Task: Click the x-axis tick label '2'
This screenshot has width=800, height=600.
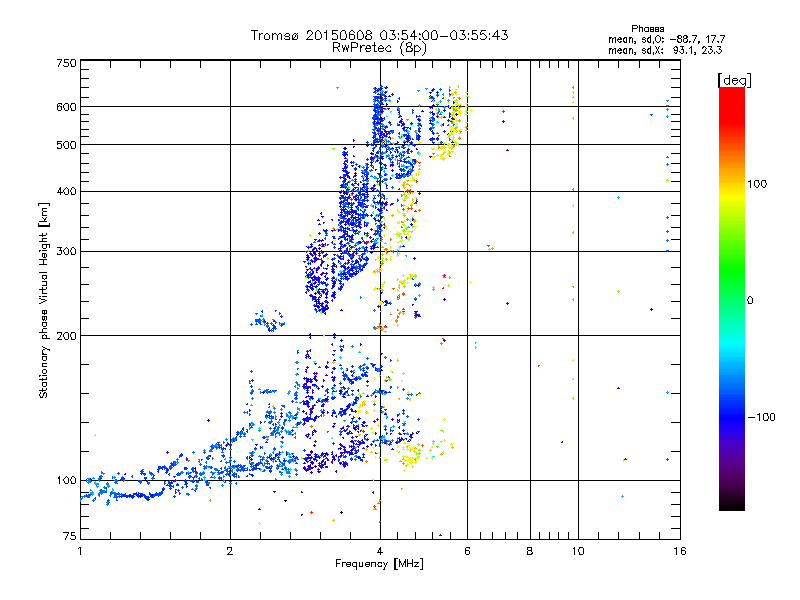Action: (230, 551)
